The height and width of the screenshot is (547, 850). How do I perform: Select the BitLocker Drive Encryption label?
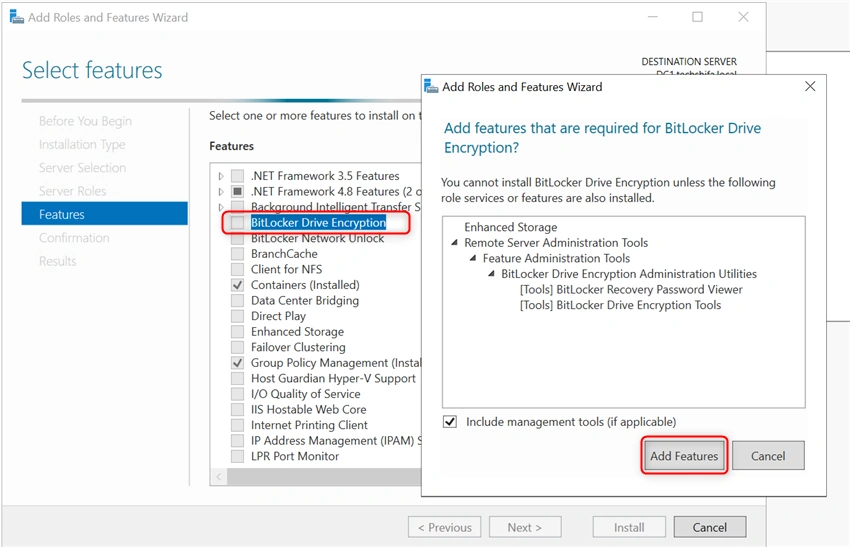tap(318, 222)
